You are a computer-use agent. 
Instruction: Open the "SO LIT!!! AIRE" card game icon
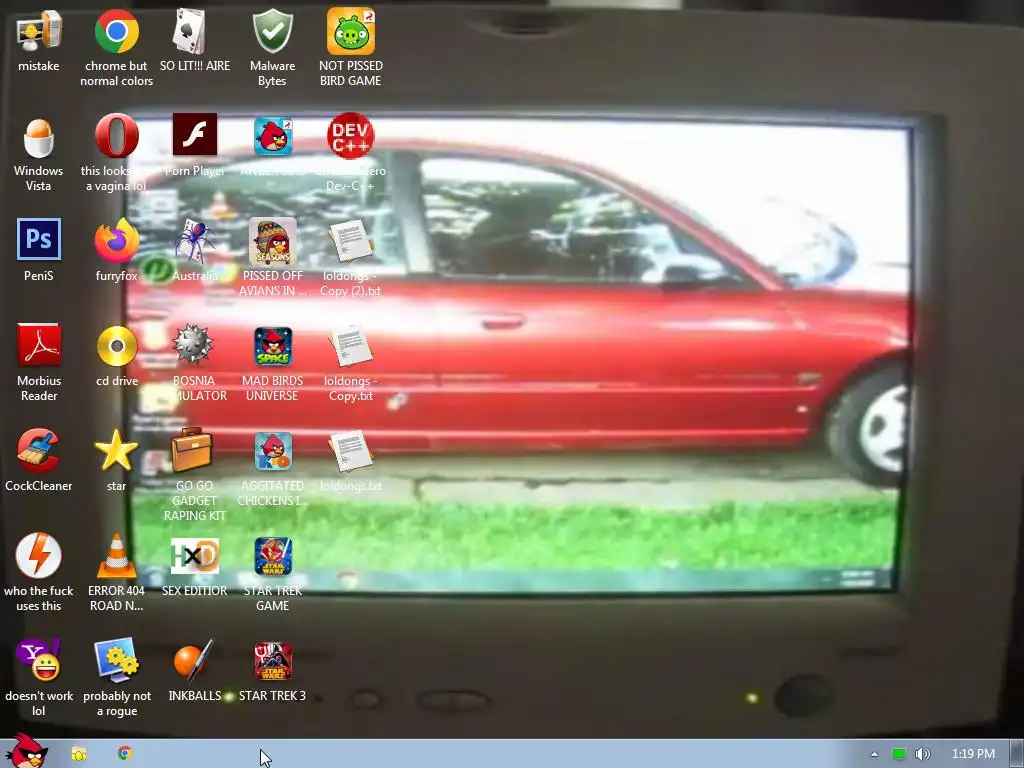click(x=190, y=31)
